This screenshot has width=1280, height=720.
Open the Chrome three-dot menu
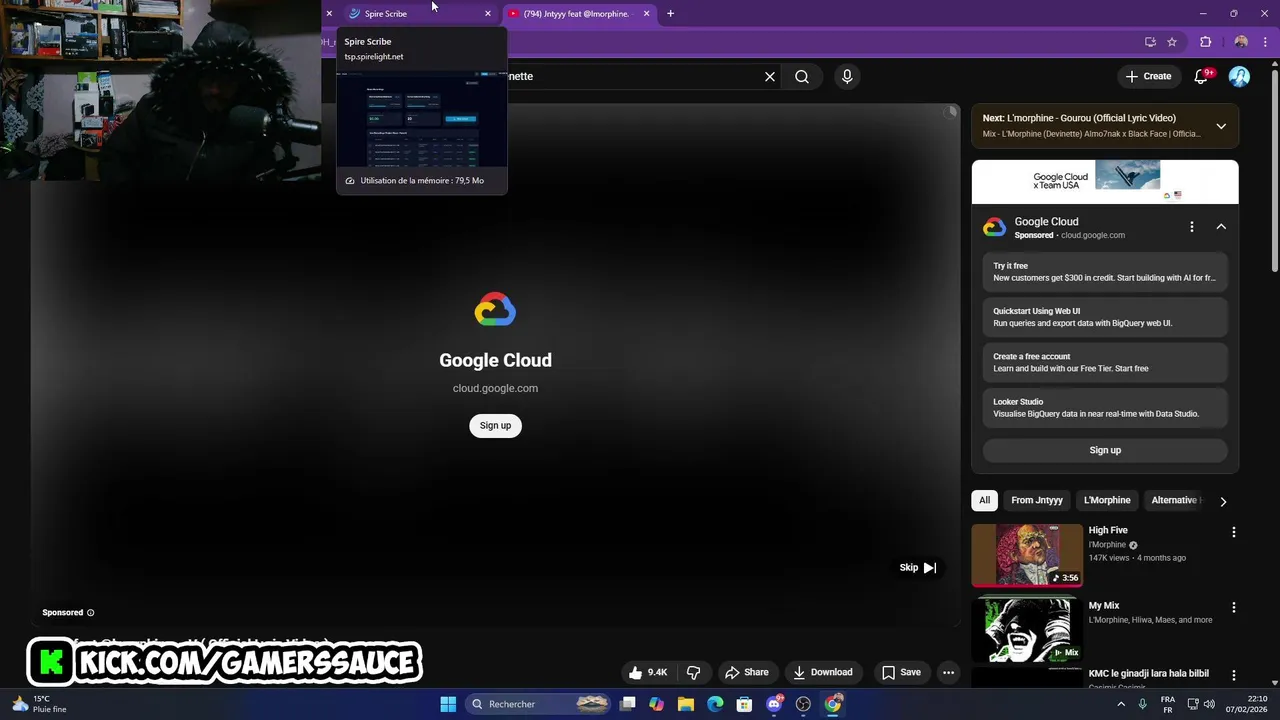[x=1265, y=42]
